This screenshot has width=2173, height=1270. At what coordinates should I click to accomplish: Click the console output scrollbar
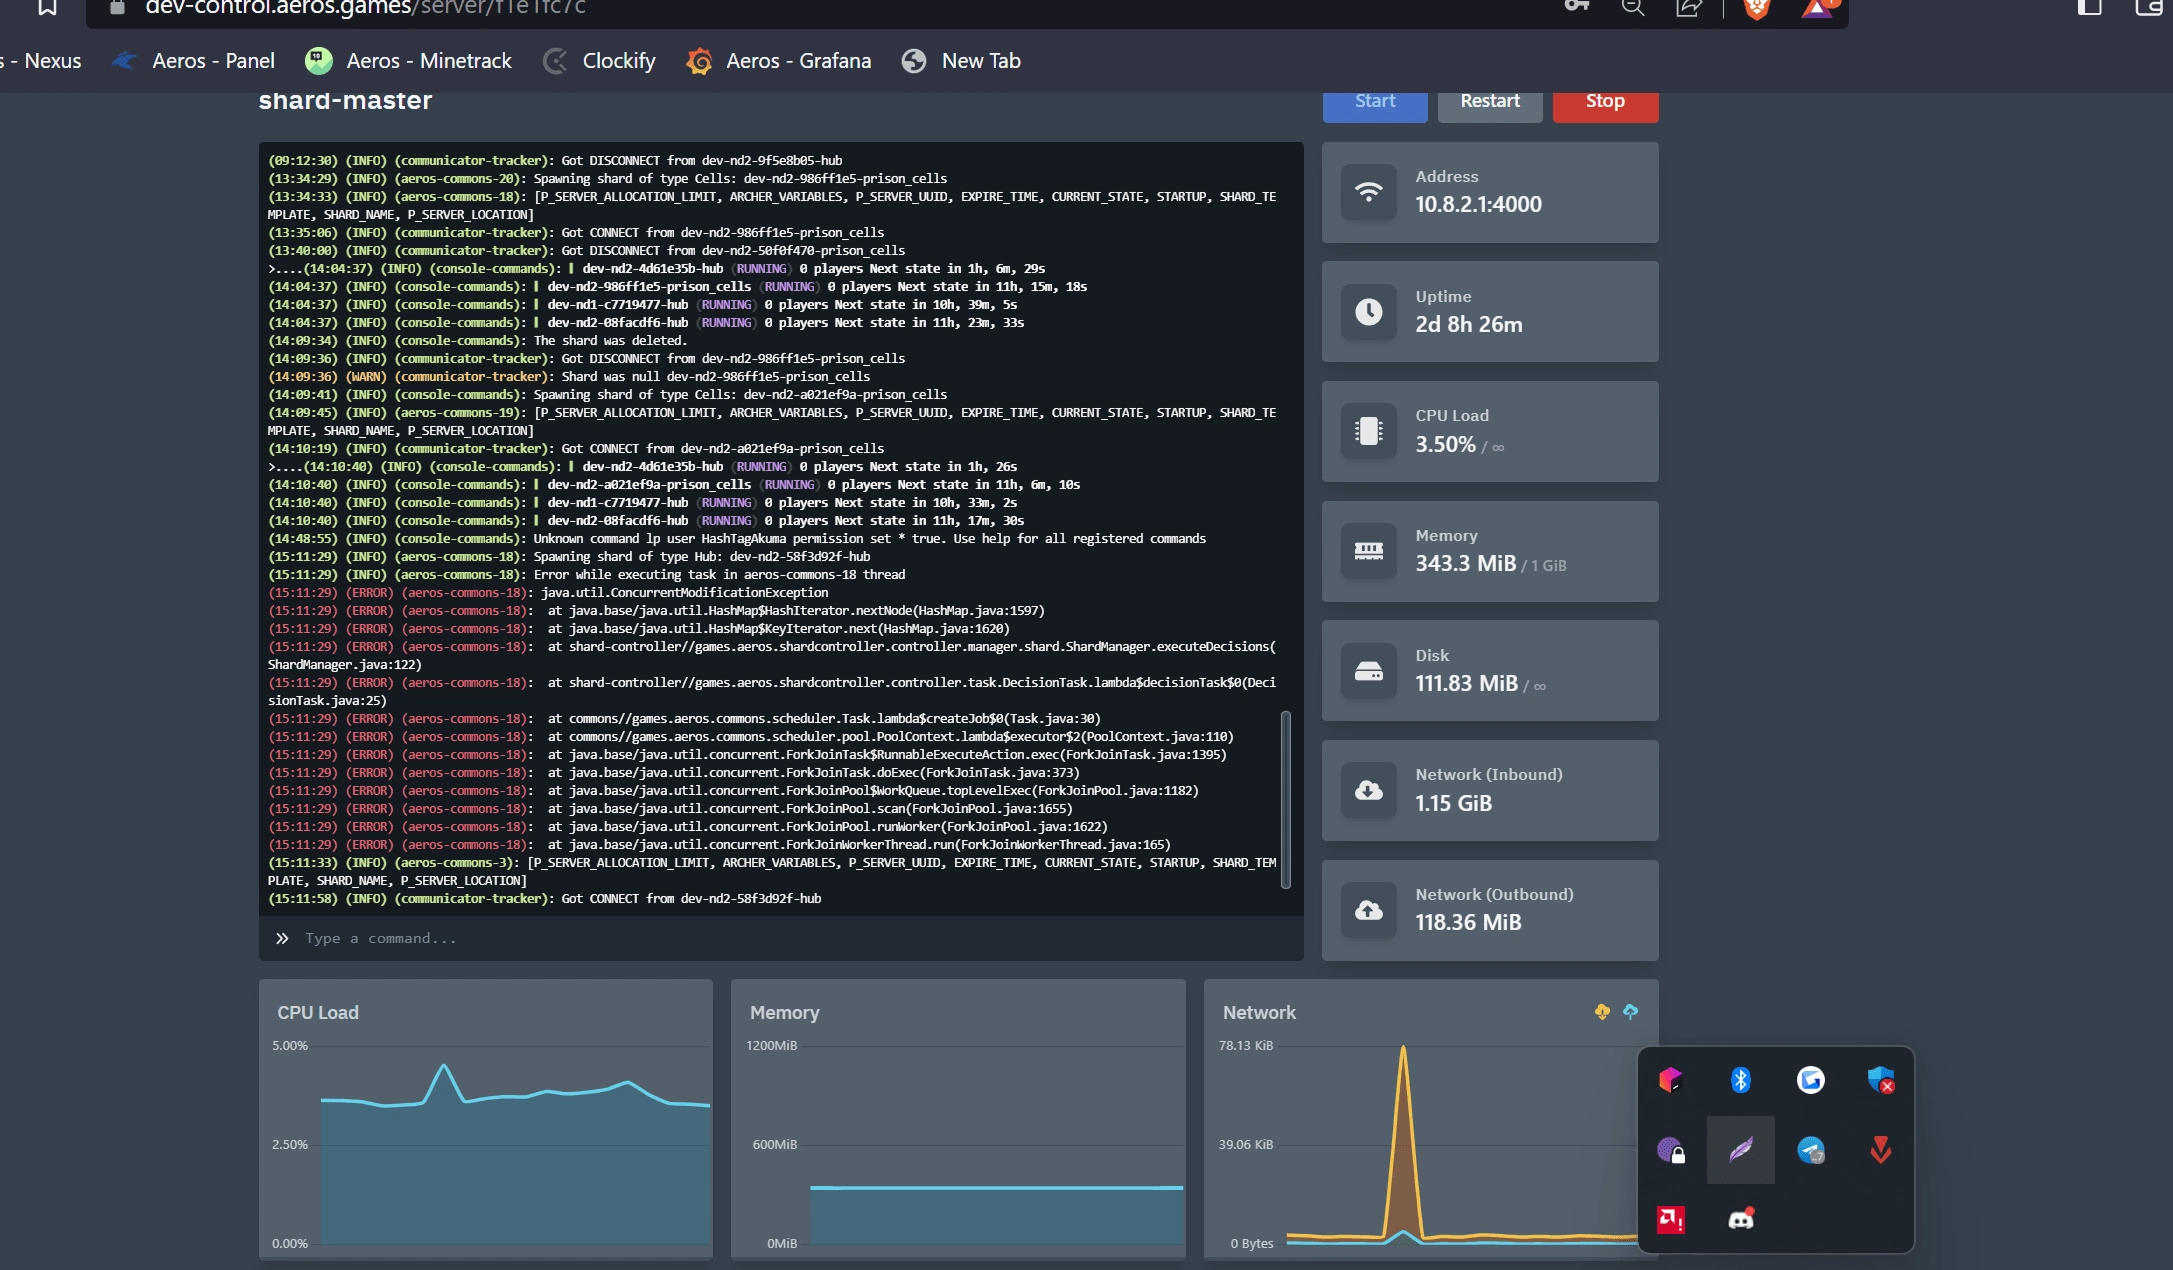pos(1285,800)
